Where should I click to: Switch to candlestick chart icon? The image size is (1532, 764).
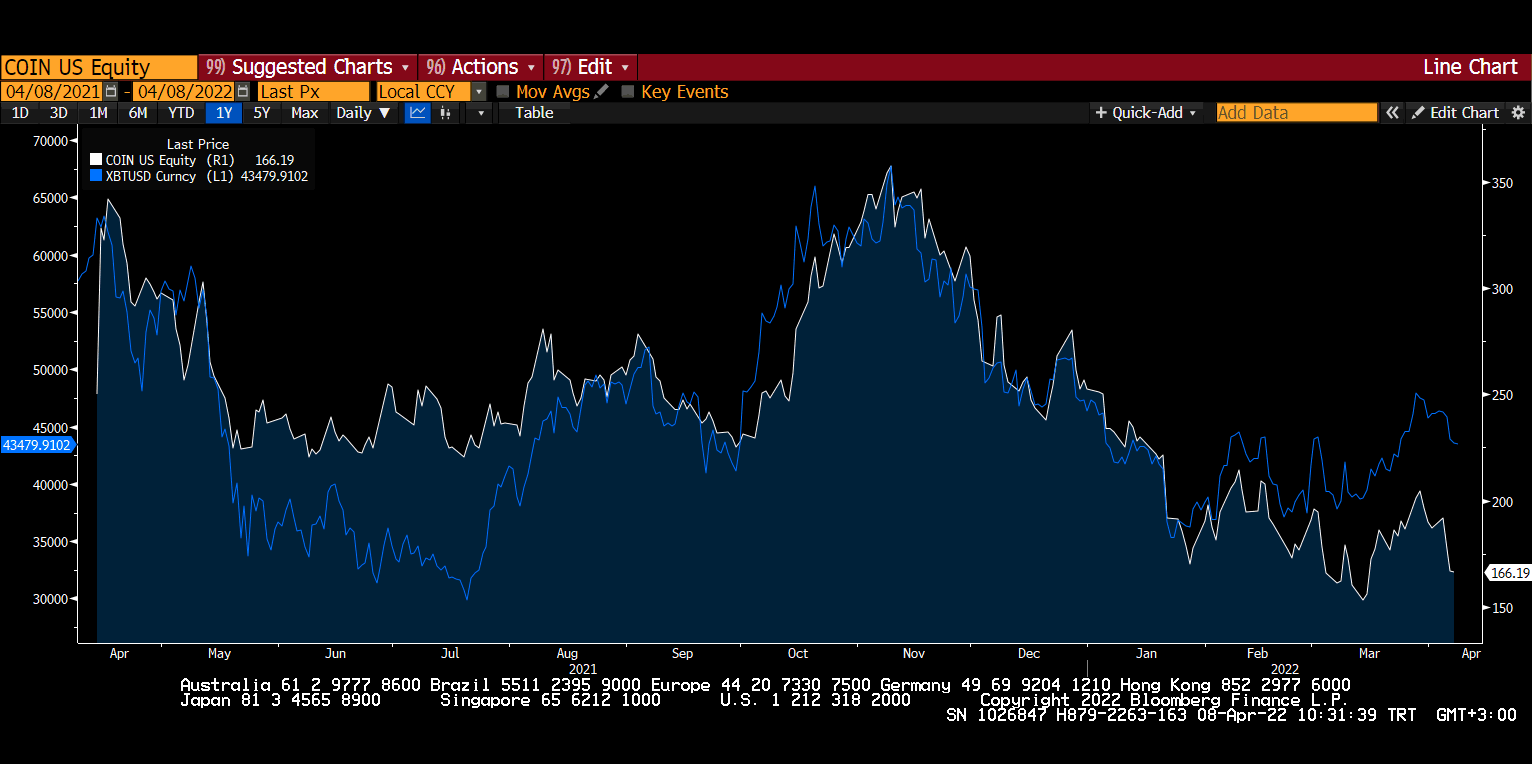click(444, 113)
